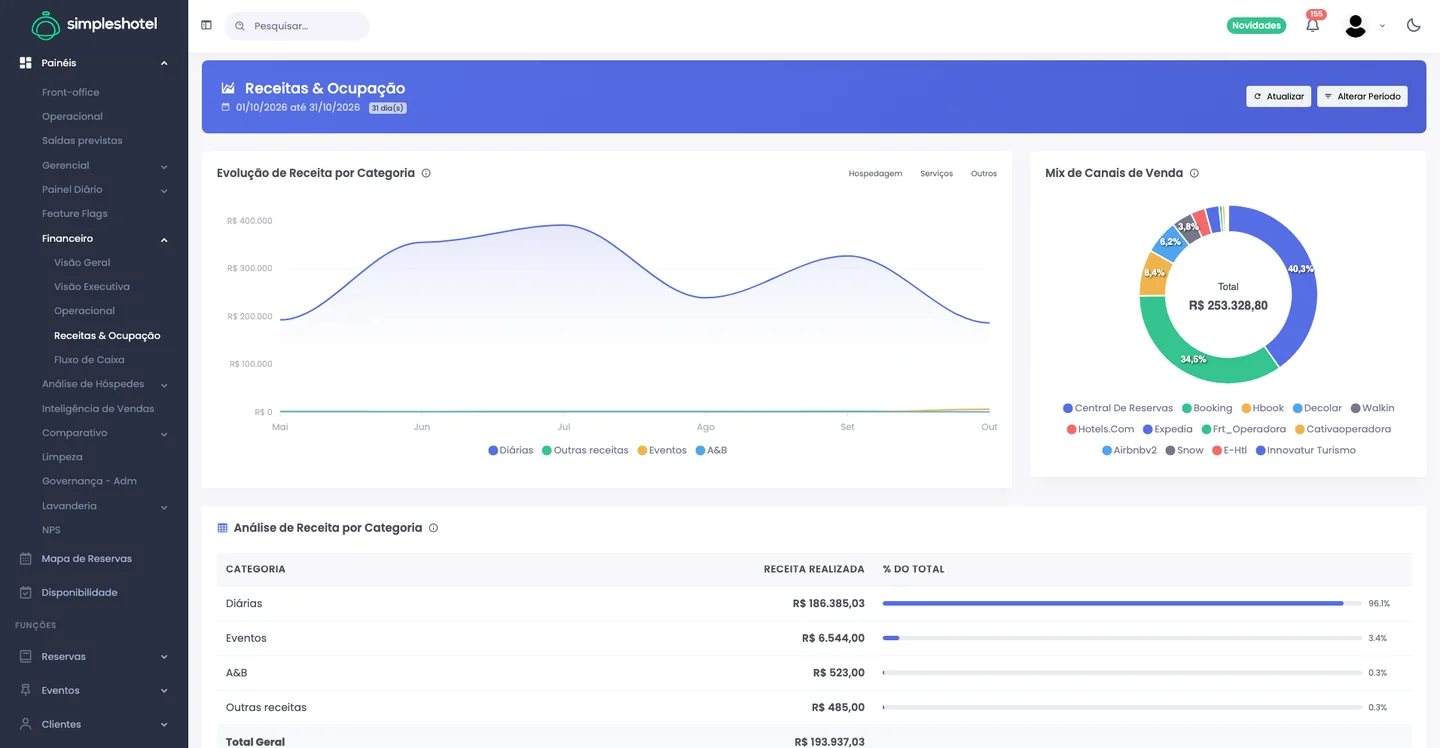
Task: Click the Mapa de Reservas calendar icon
Action: (26, 559)
